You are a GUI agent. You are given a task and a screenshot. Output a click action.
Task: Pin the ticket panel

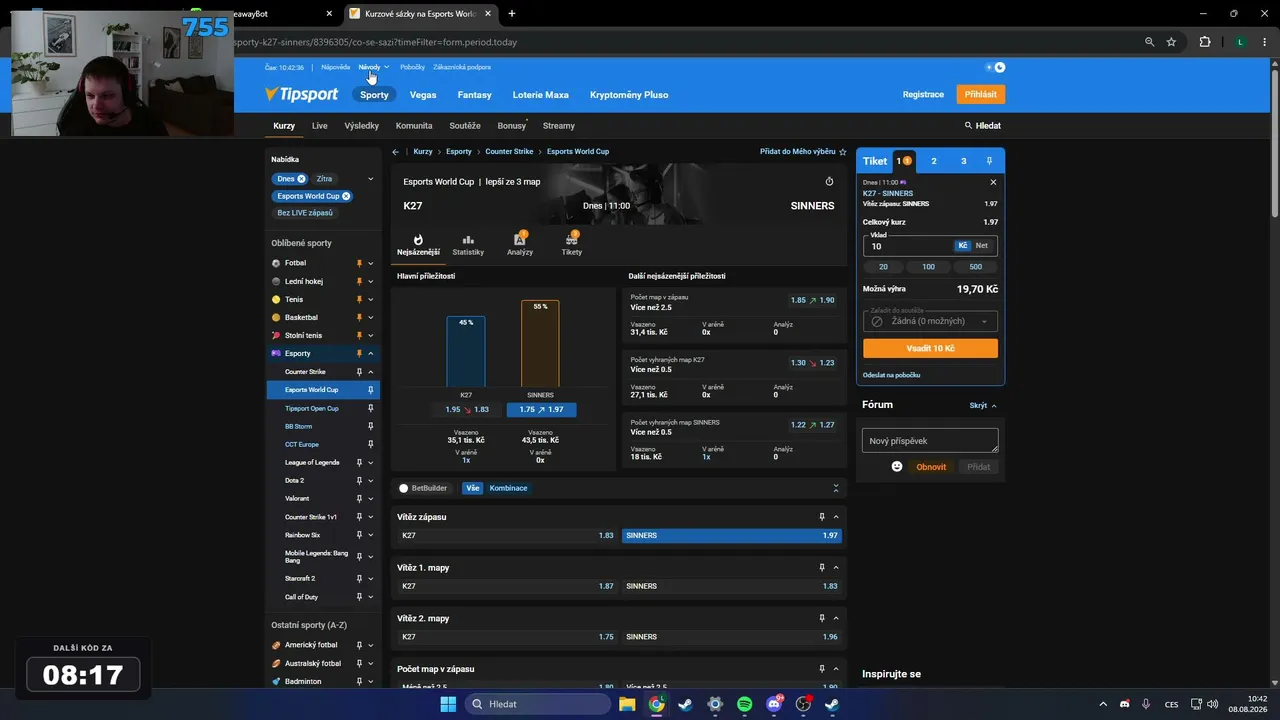pos(989,161)
